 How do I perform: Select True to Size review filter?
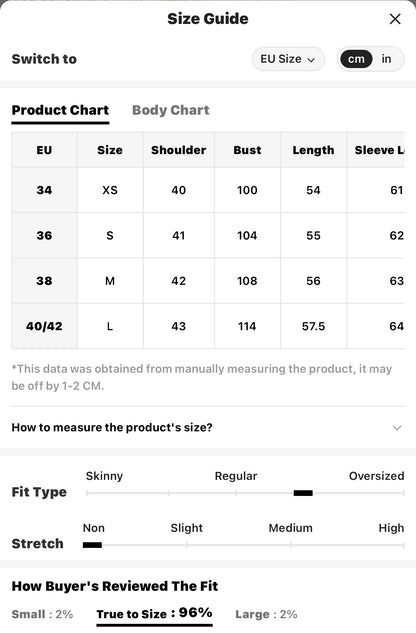[154, 614]
